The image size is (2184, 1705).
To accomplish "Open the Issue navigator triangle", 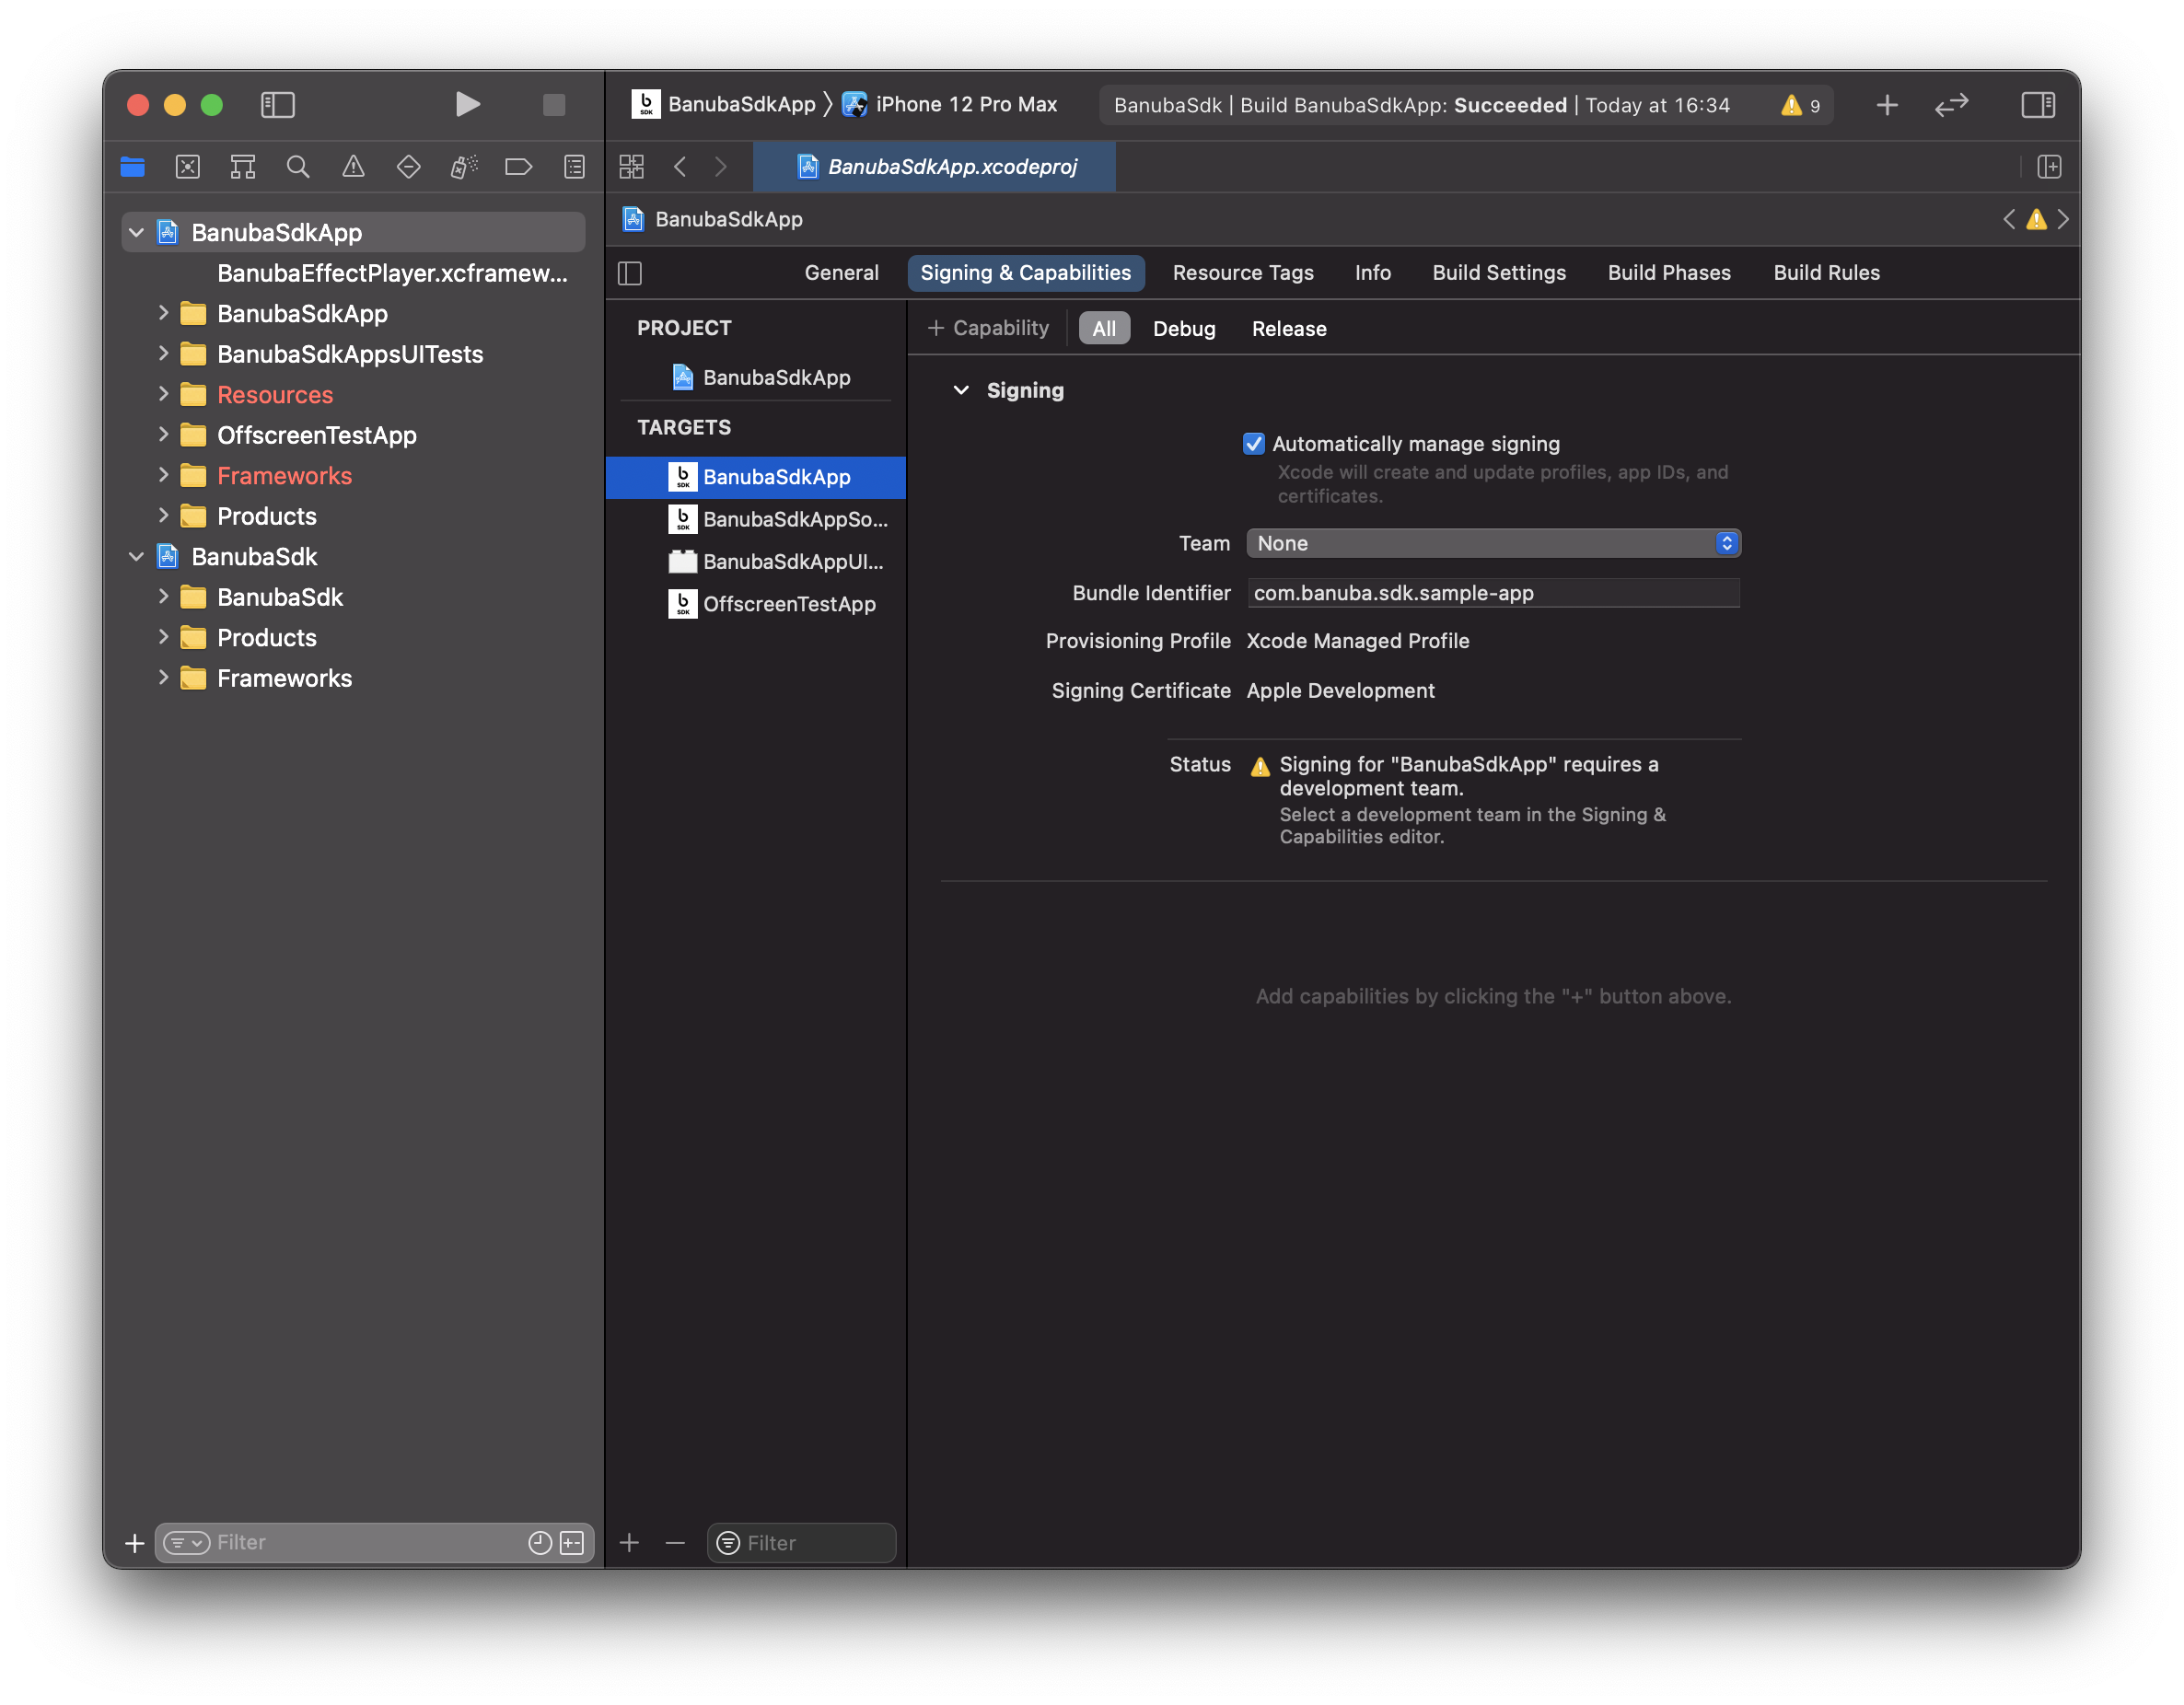I will click(353, 166).
